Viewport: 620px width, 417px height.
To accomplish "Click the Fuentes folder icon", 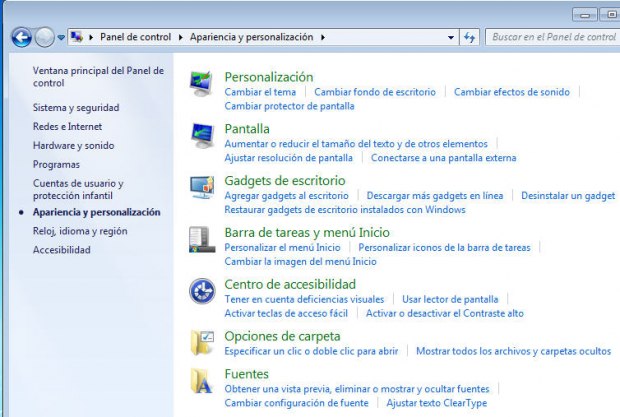I will click(202, 381).
